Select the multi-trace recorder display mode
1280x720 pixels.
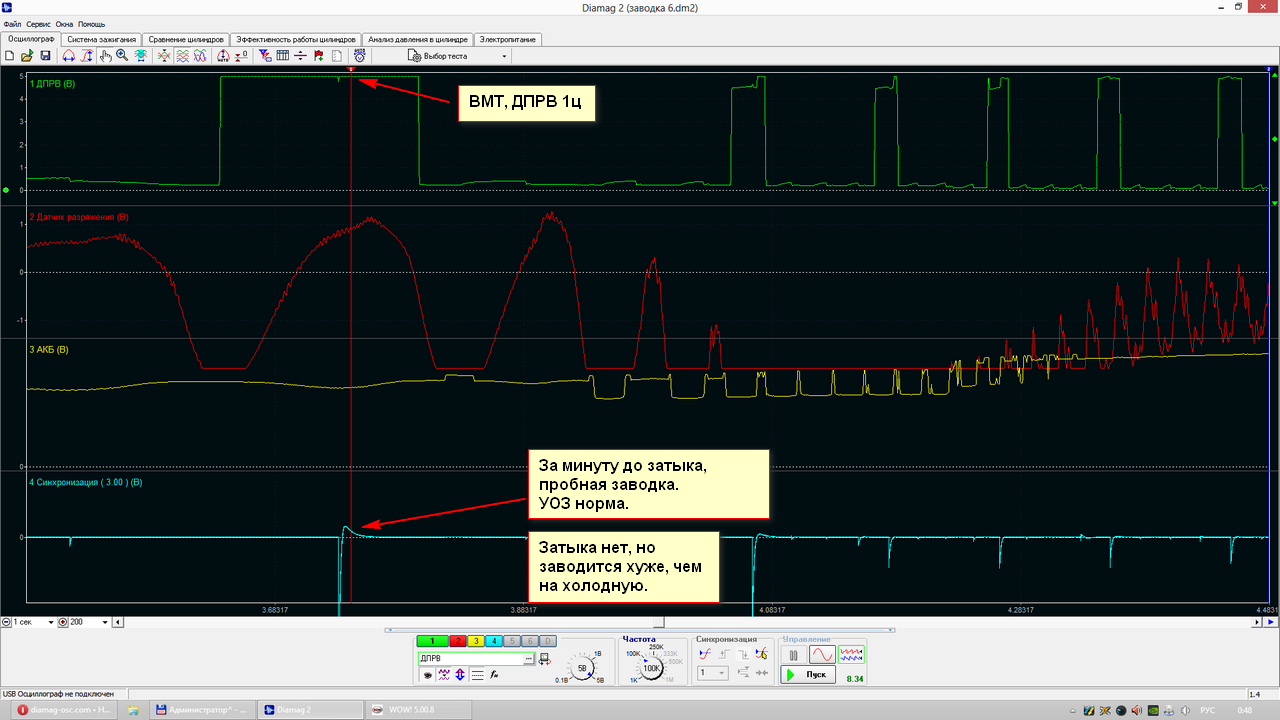pyautogui.click(x=851, y=655)
